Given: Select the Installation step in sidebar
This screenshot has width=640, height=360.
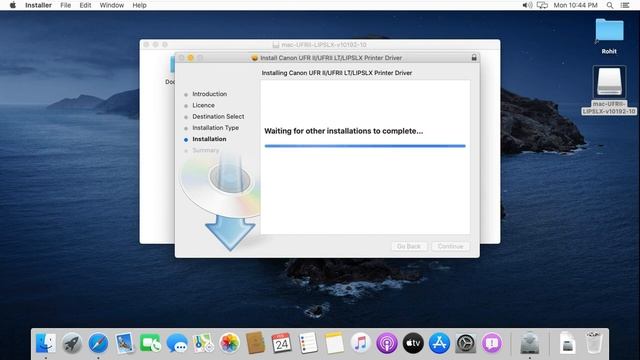Looking at the screenshot, I should click(209, 139).
